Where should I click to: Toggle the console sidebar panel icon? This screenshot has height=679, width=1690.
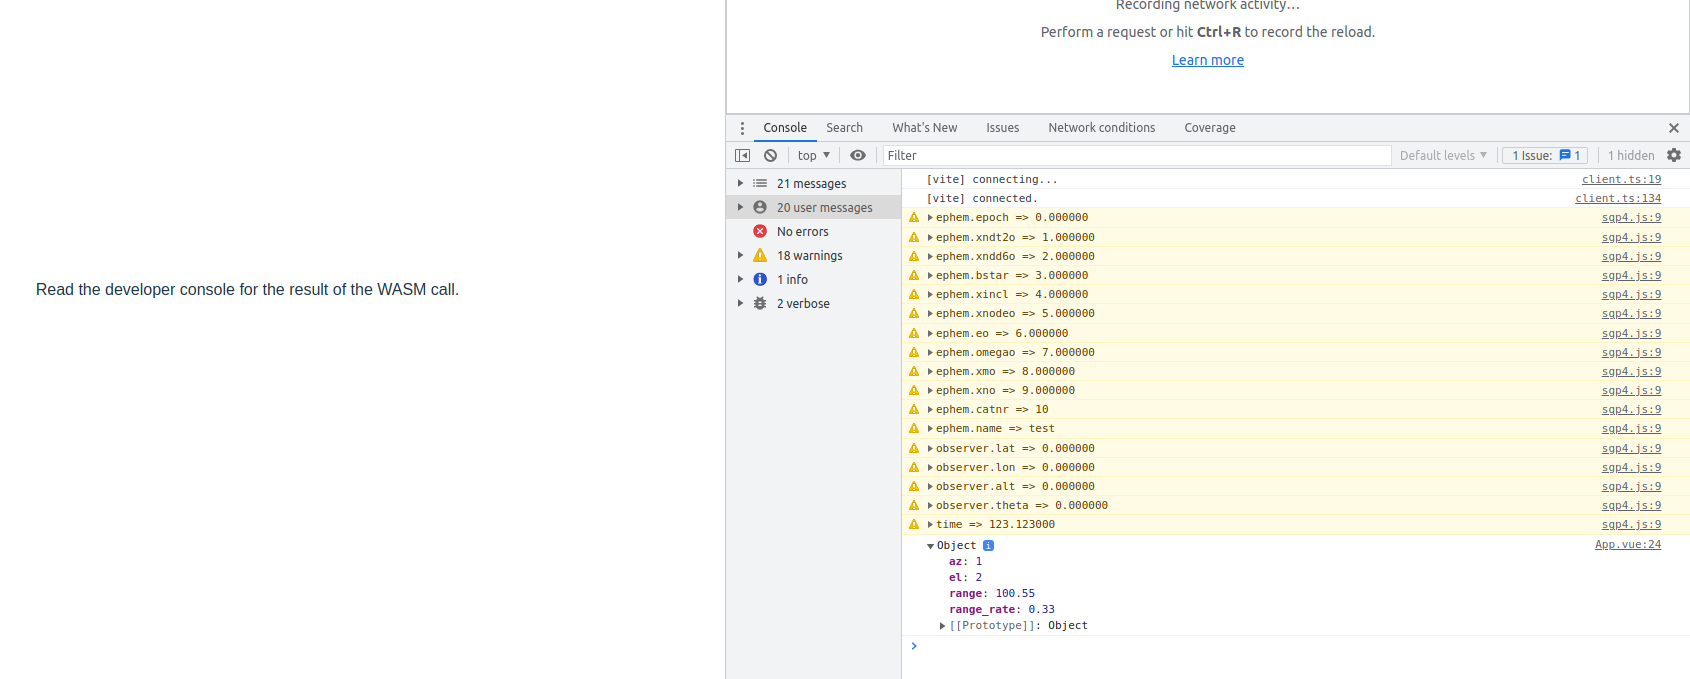point(742,155)
